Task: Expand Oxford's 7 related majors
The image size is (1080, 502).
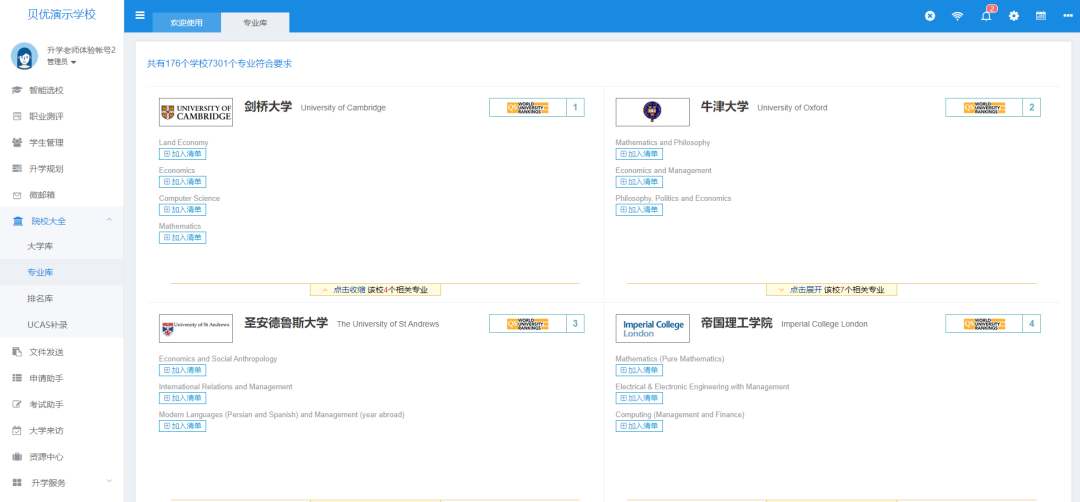Action: (x=831, y=290)
